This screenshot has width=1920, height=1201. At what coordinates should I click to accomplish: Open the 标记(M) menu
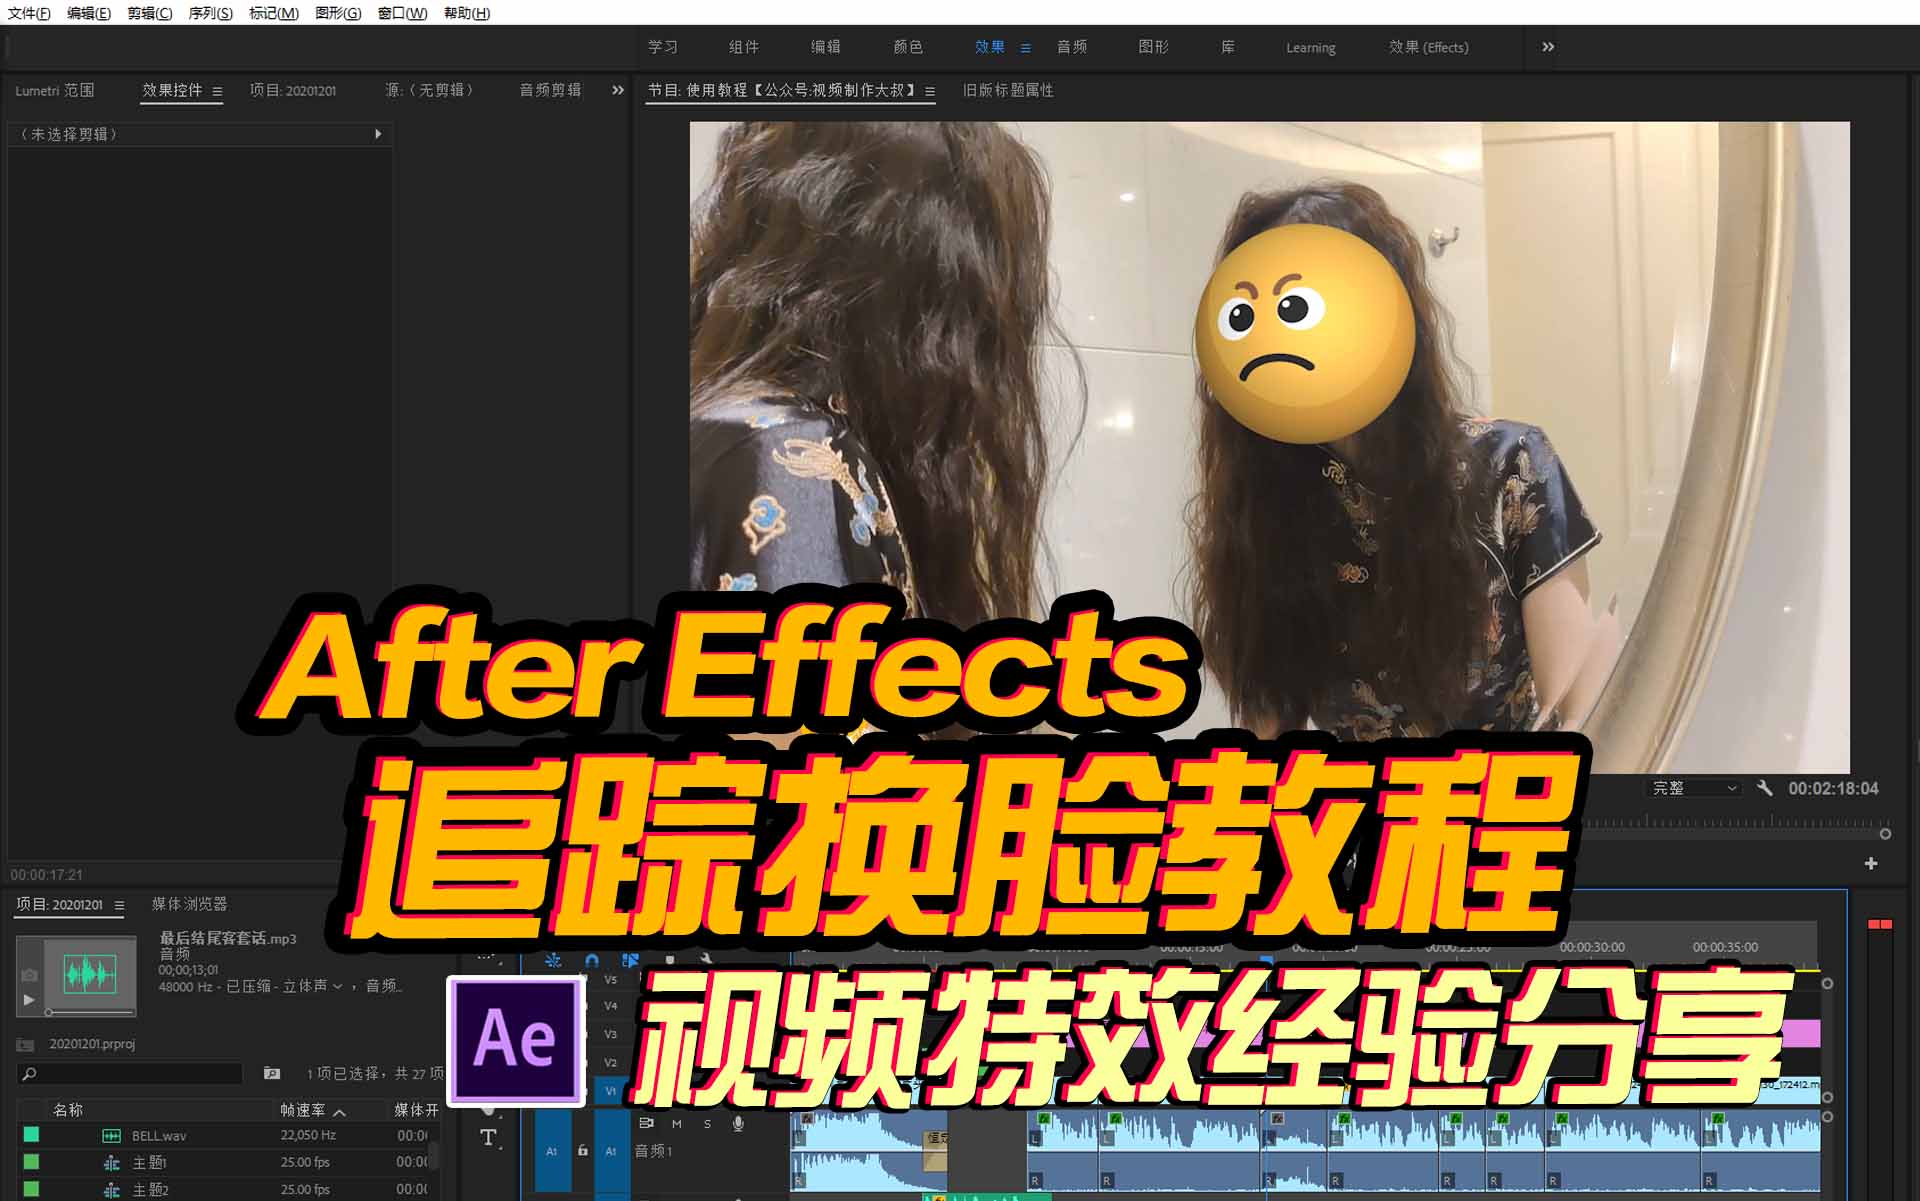click(x=274, y=13)
